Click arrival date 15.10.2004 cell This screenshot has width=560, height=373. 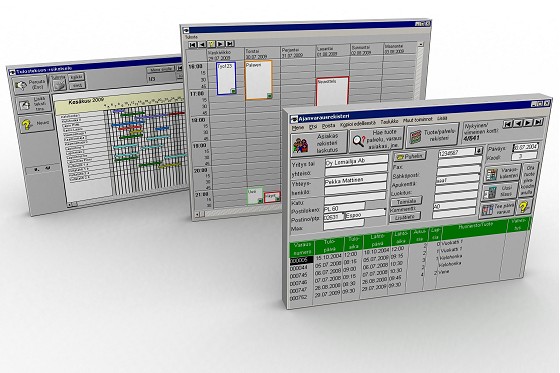point(328,257)
